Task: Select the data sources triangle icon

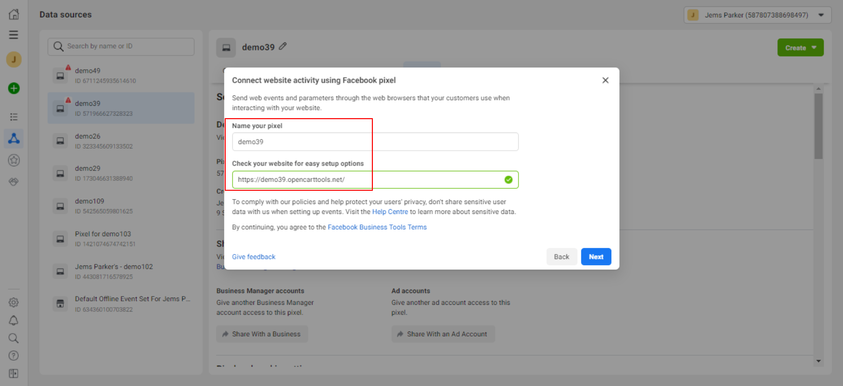Action: (14, 138)
